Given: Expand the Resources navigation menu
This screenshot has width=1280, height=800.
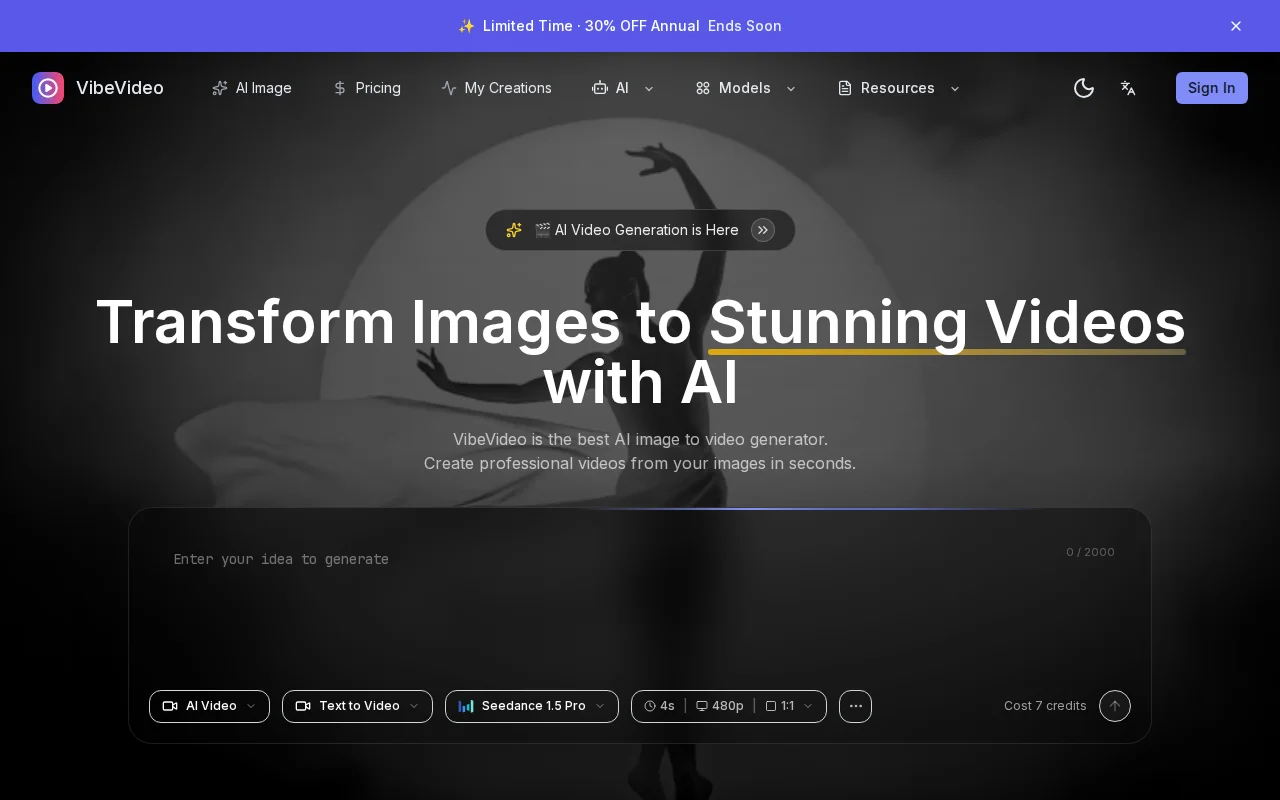Looking at the screenshot, I should (899, 88).
